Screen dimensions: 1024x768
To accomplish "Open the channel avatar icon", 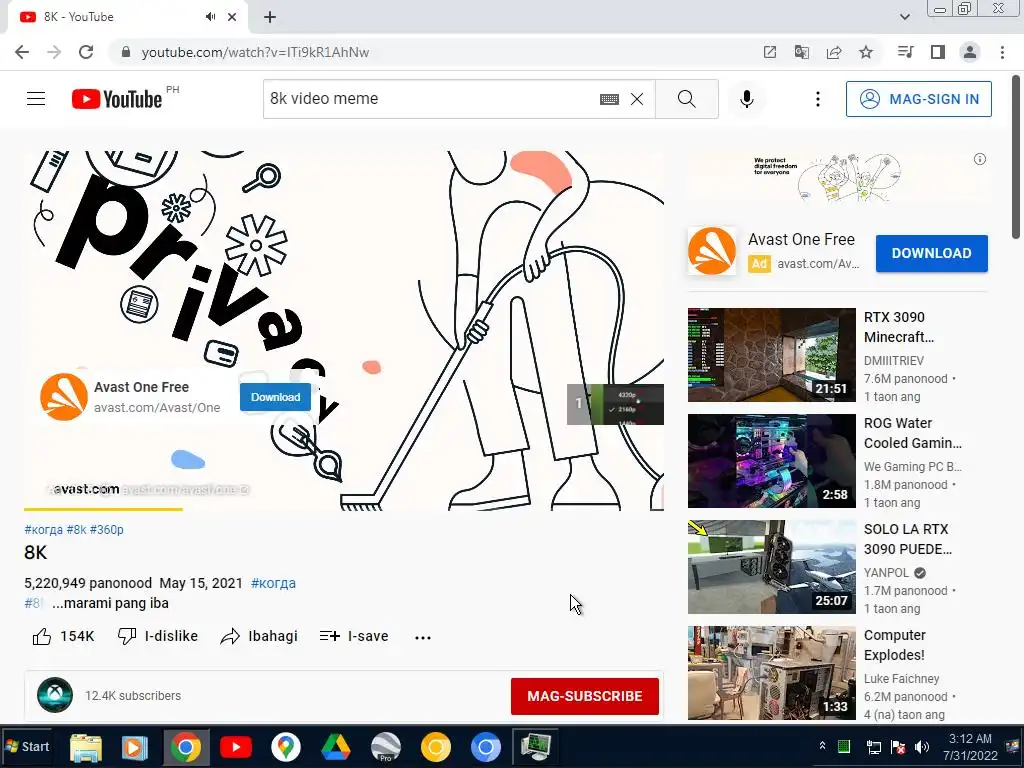I will tap(55, 695).
